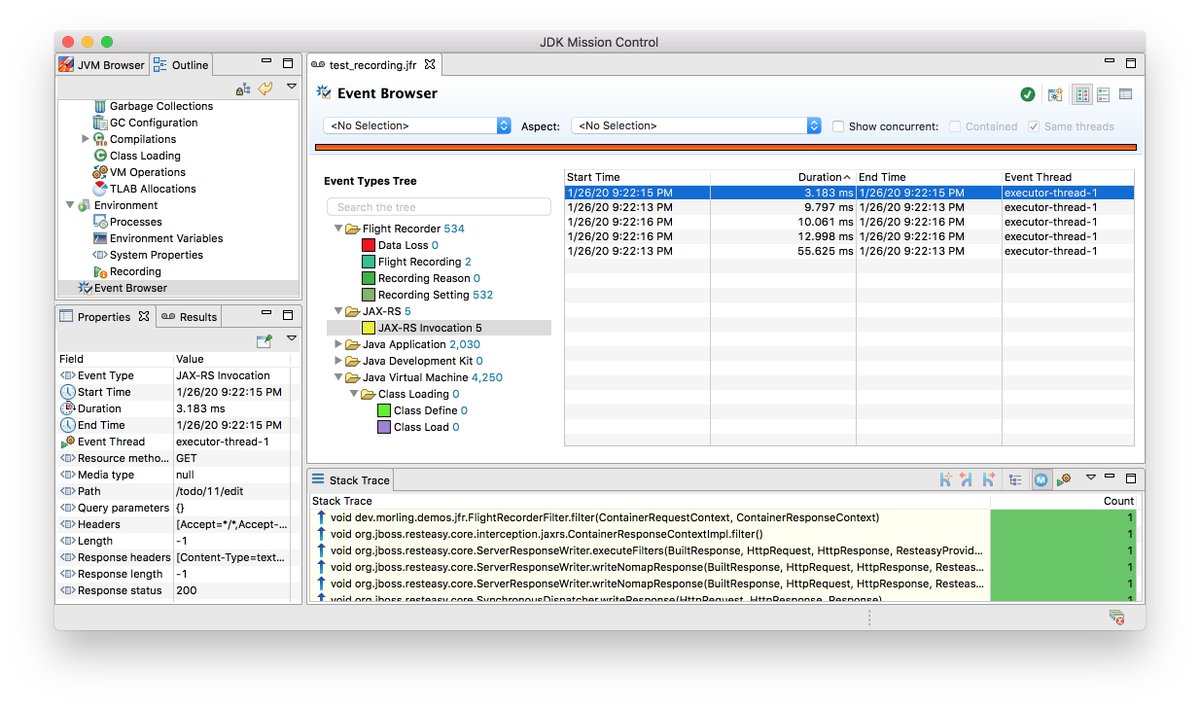Select the stacked list layout icon
The height and width of the screenshot is (708, 1200).
pos(1103,94)
